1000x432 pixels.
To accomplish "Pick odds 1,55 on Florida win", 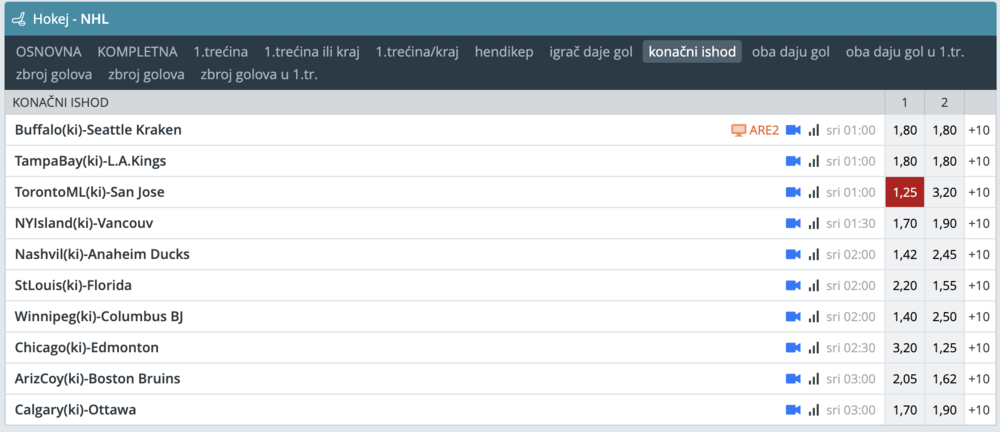I will point(945,285).
